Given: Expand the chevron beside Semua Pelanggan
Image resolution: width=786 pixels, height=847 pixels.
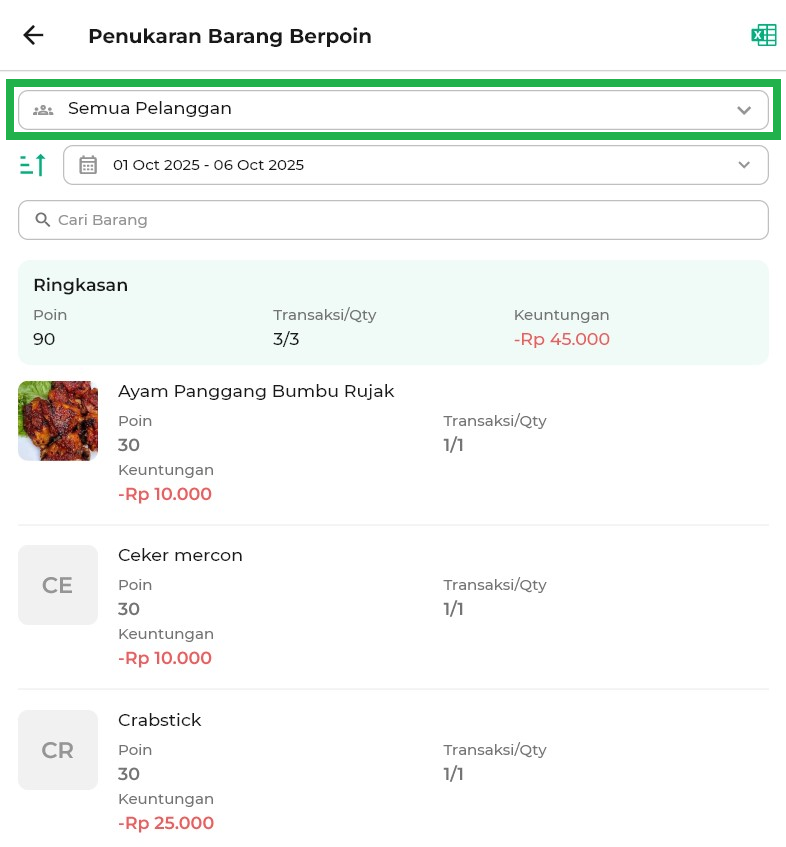Looking at the screenshot, I should click(x=743, y=110).
